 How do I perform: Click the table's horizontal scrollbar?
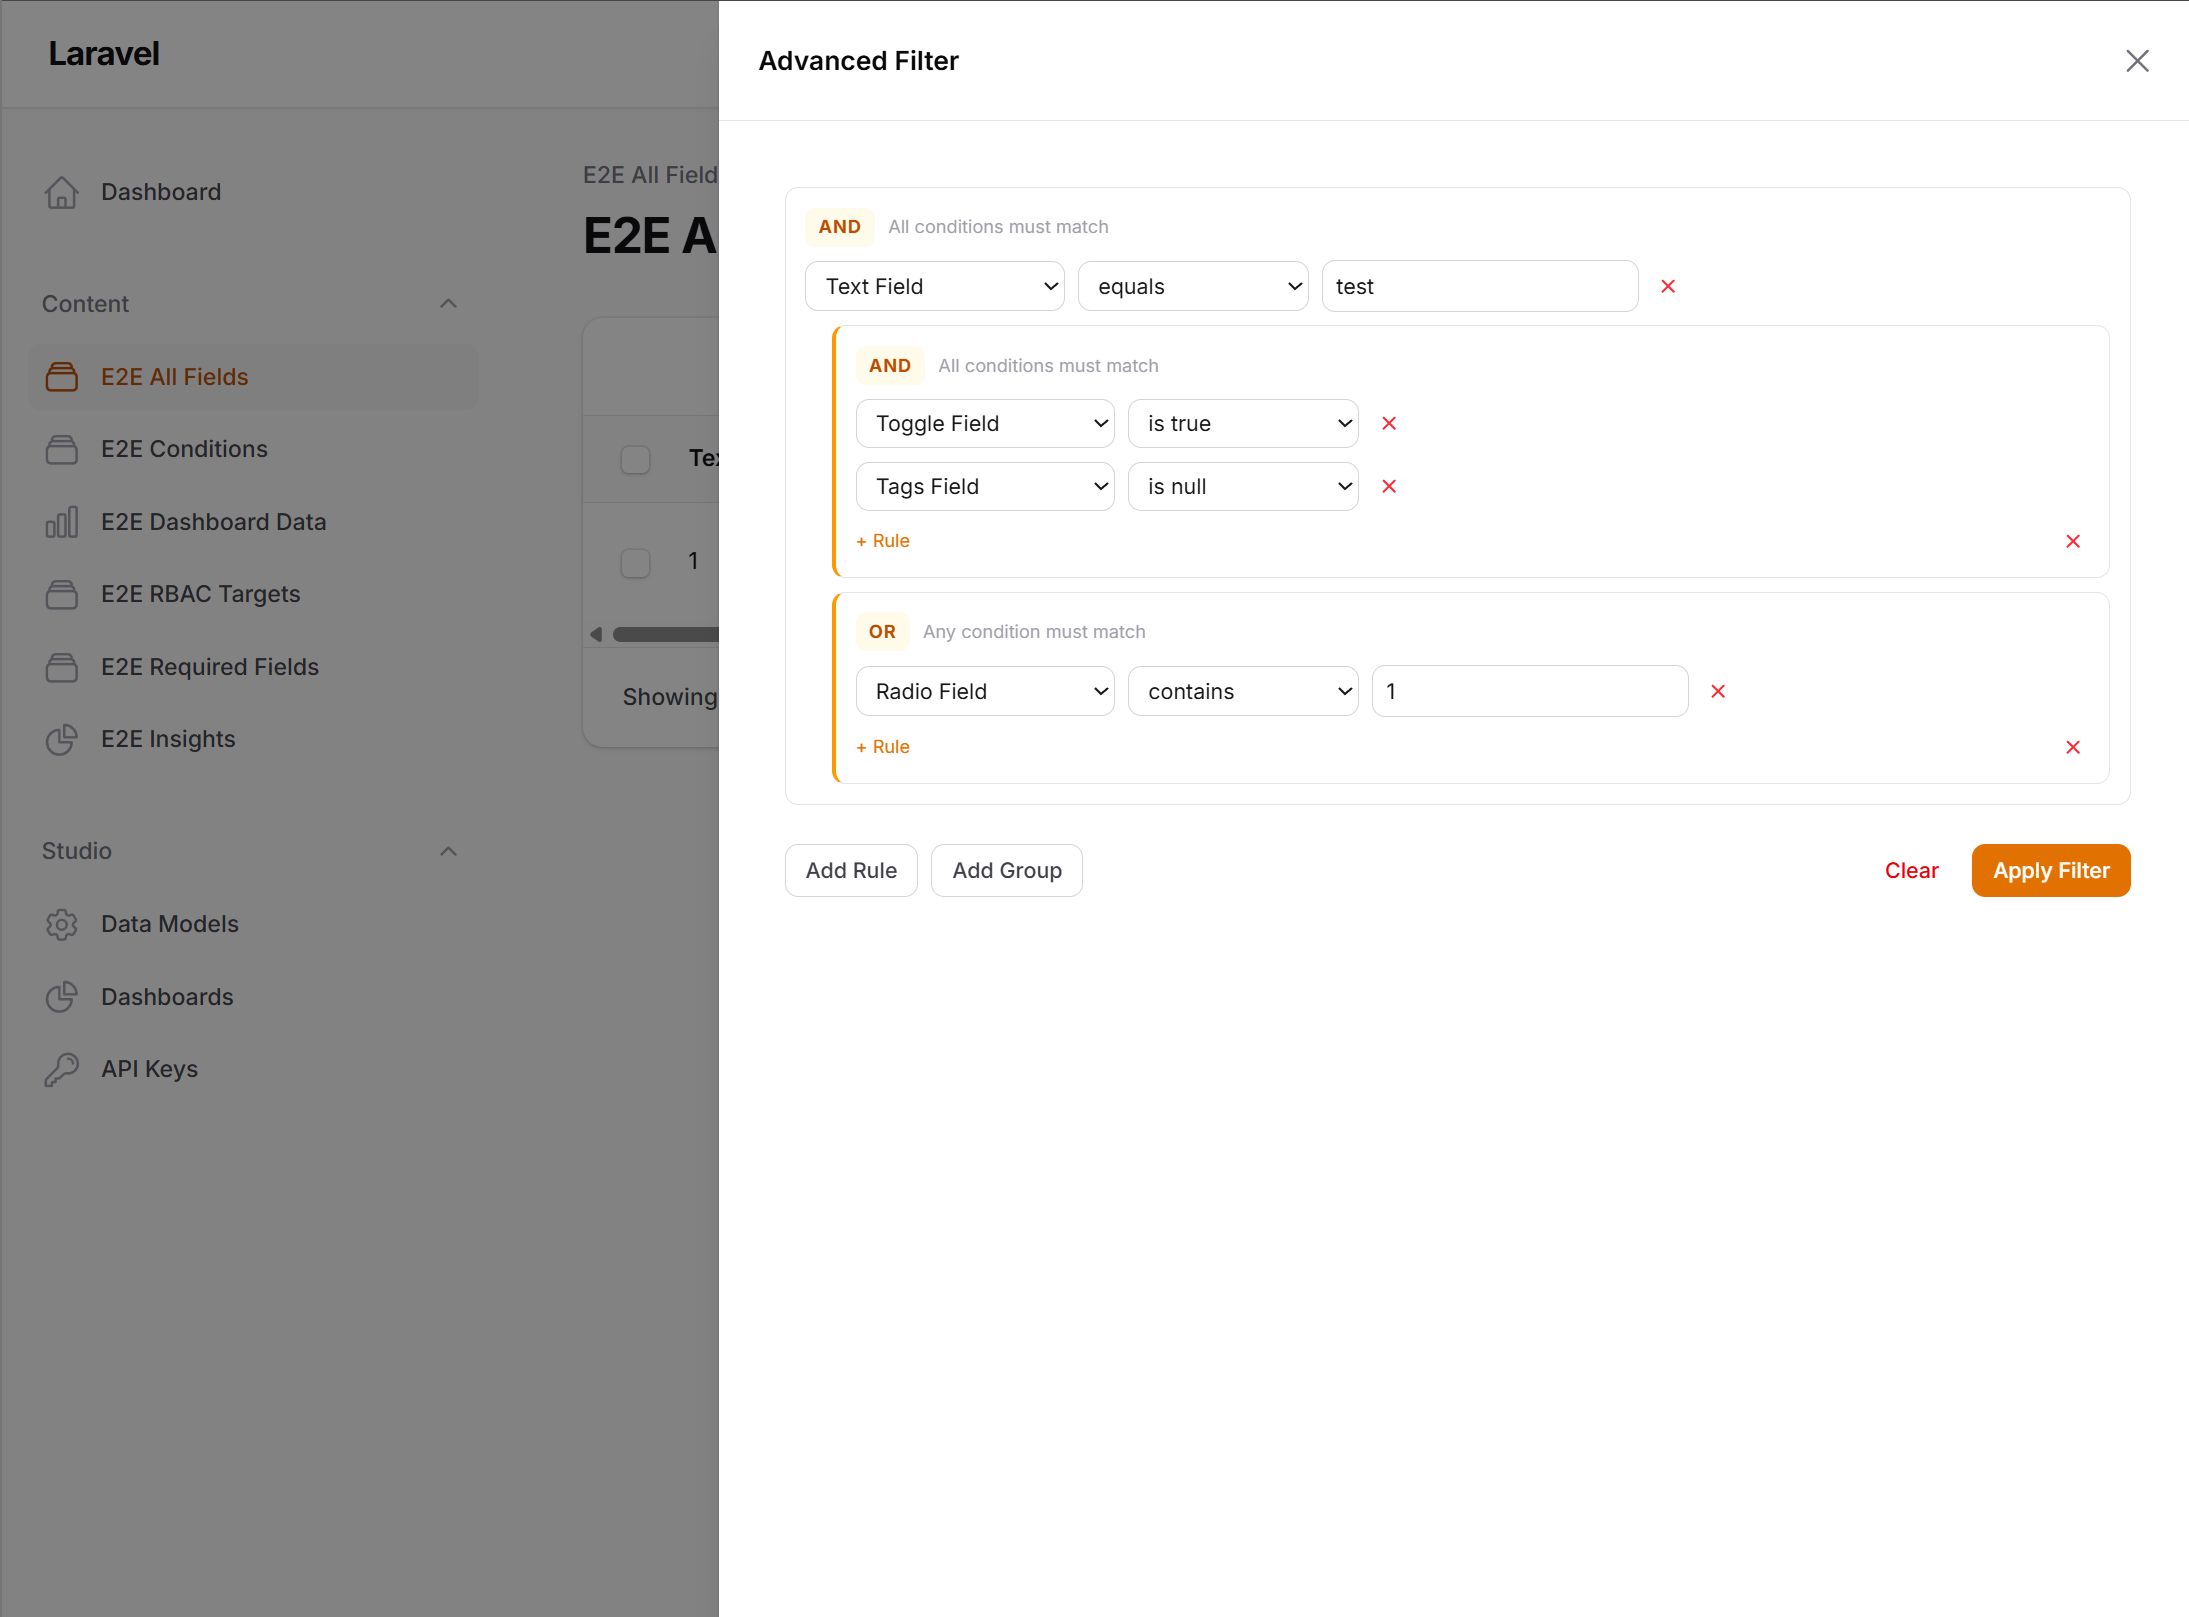pos(664,634)
